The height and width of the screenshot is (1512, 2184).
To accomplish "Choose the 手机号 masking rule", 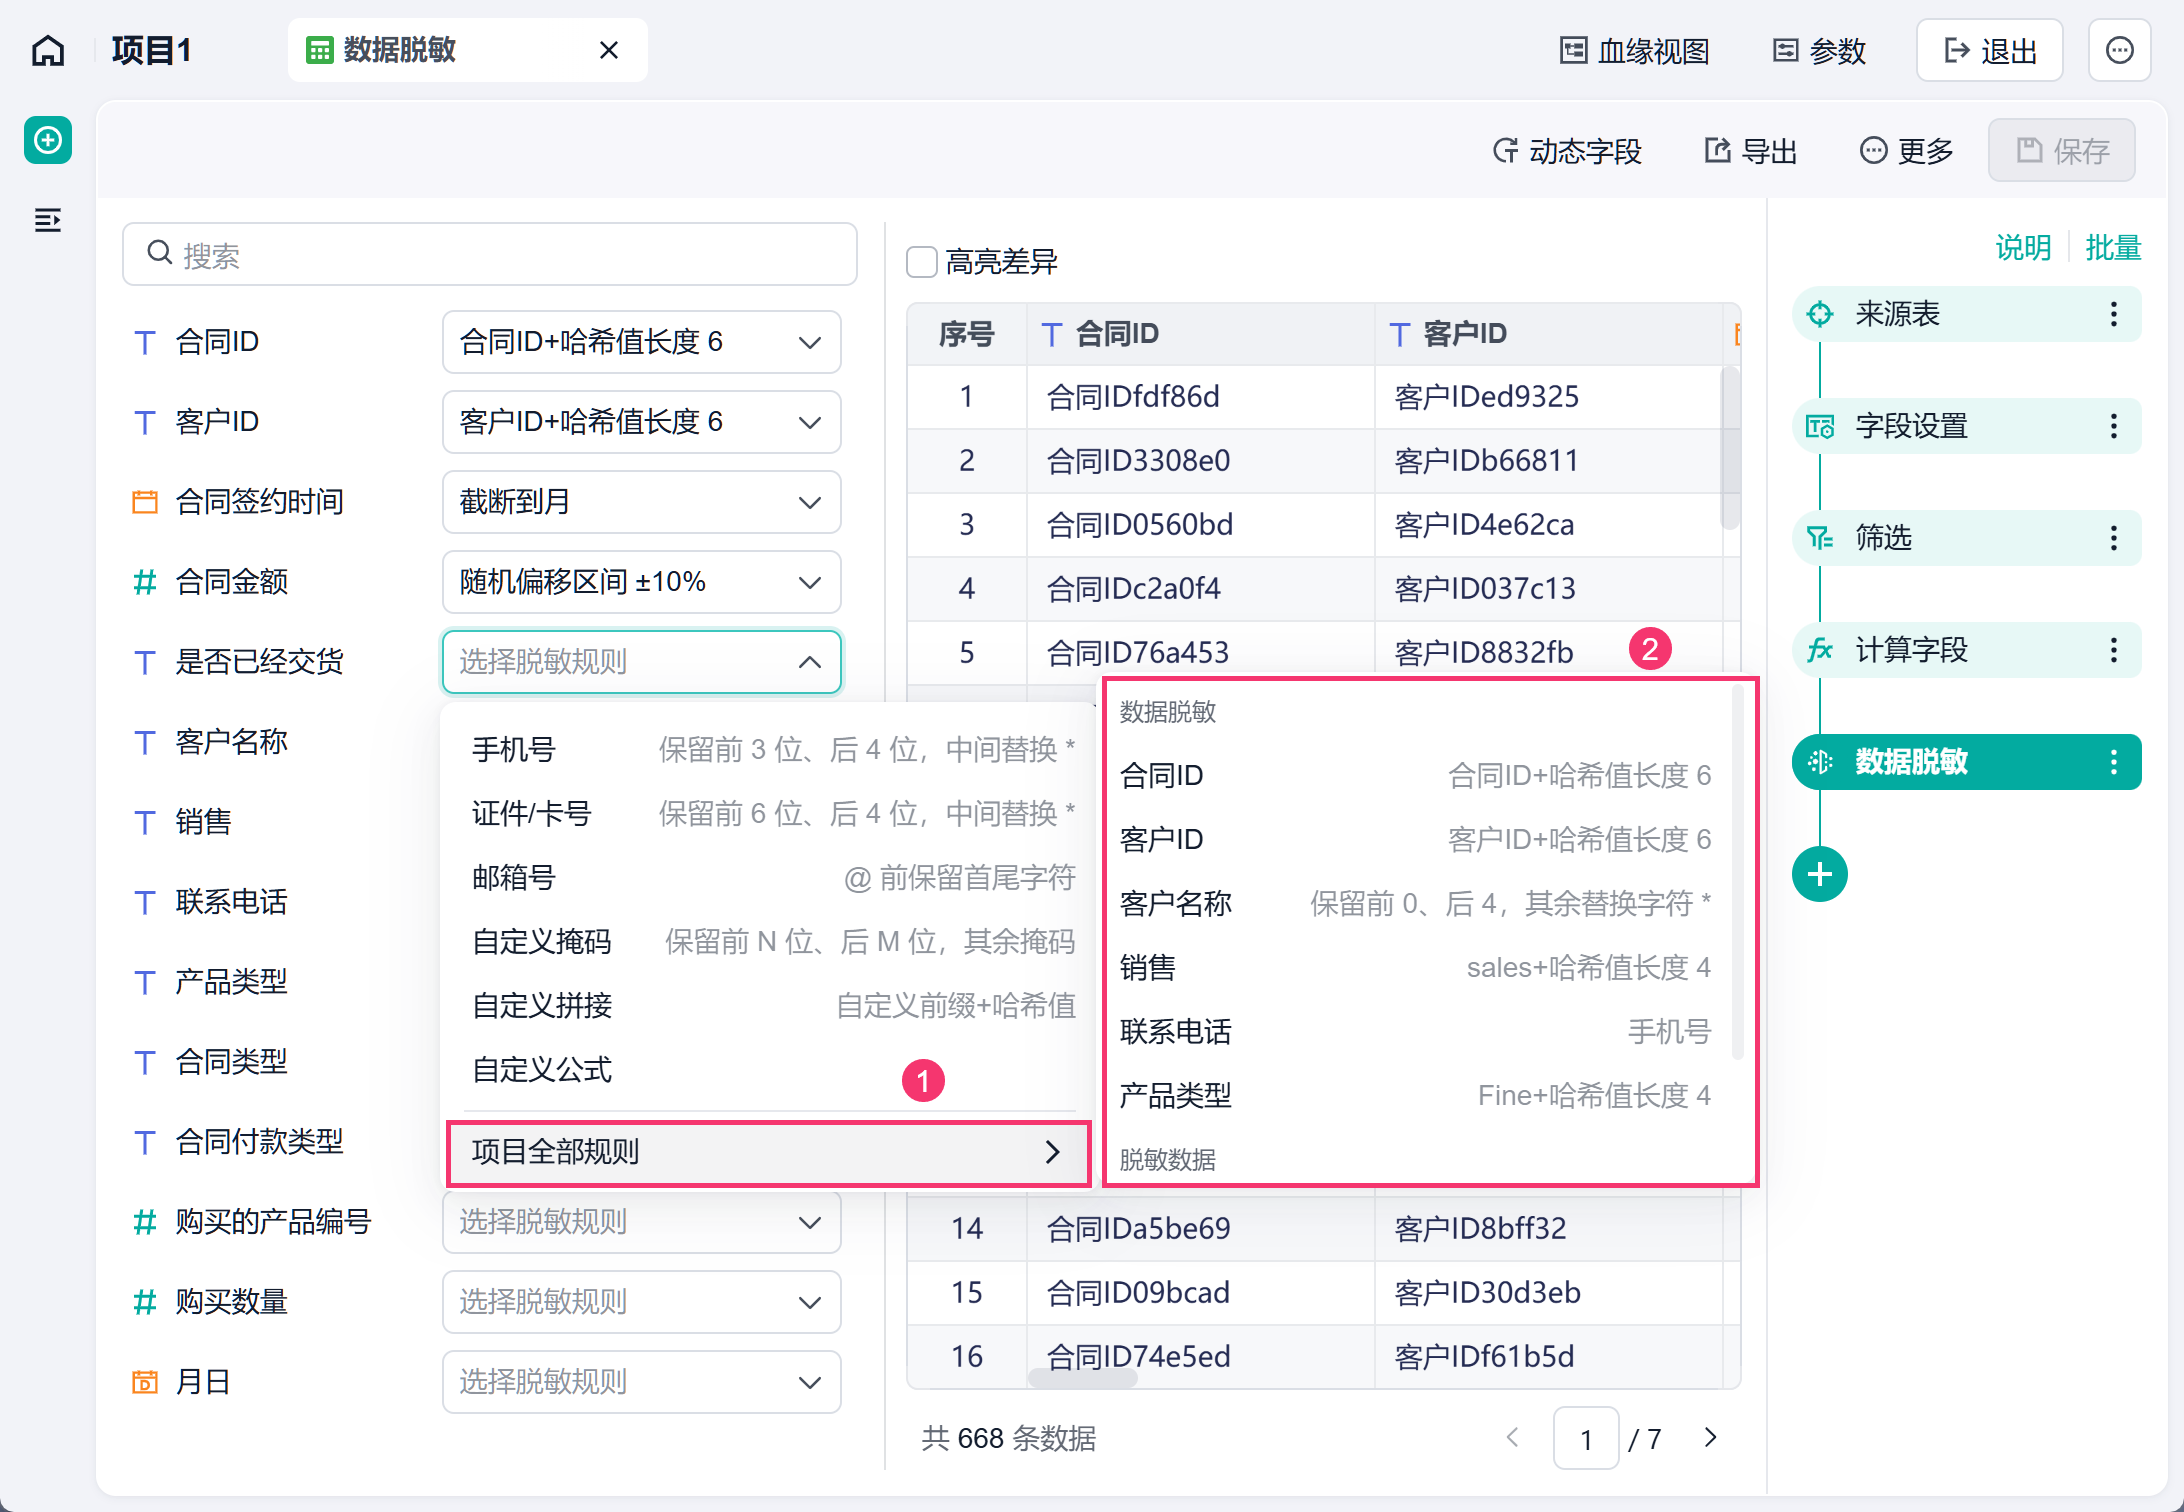I will 772,750.
